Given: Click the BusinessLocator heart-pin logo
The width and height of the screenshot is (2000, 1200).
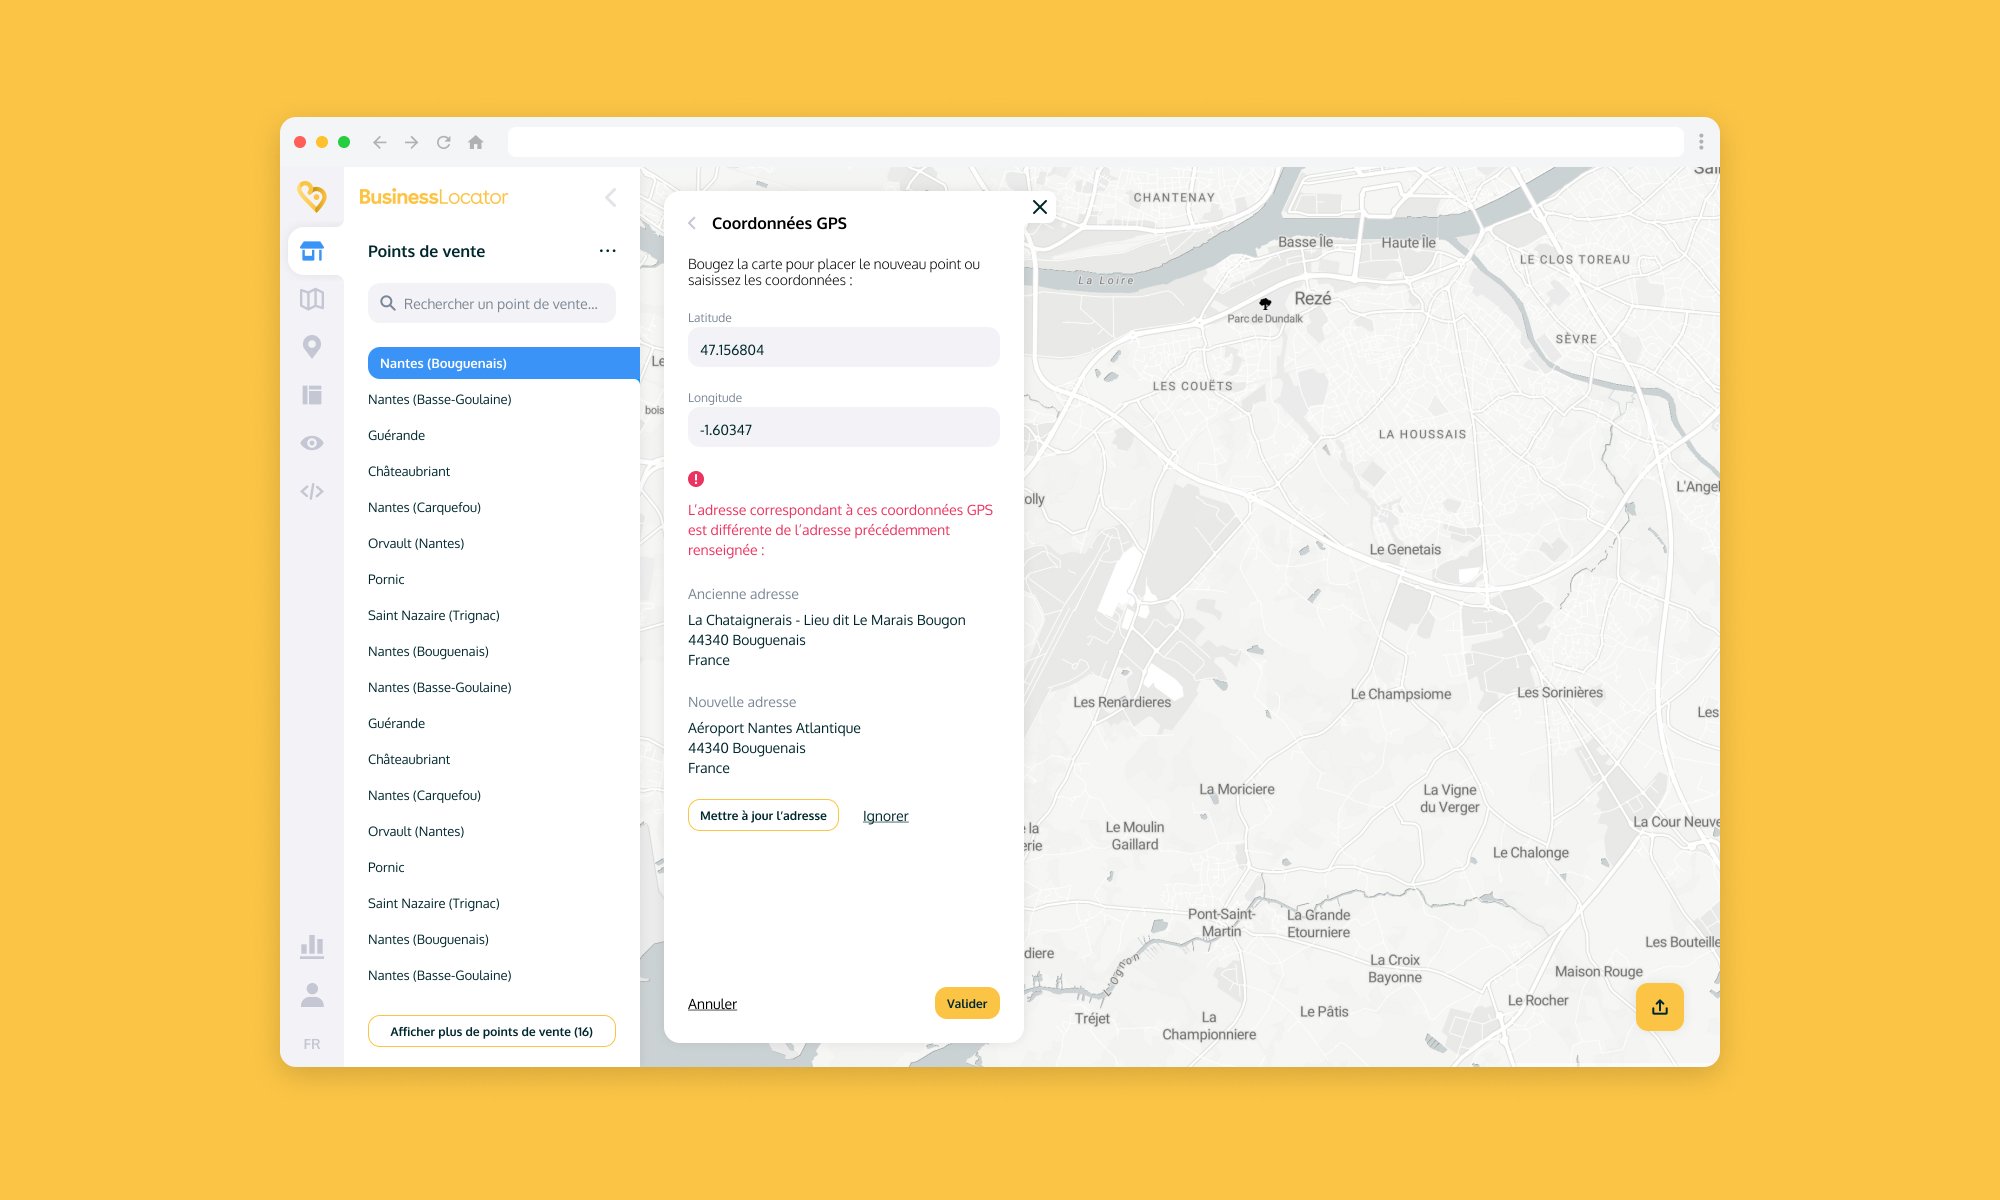Looking at the screenshot, I should 312,196.
